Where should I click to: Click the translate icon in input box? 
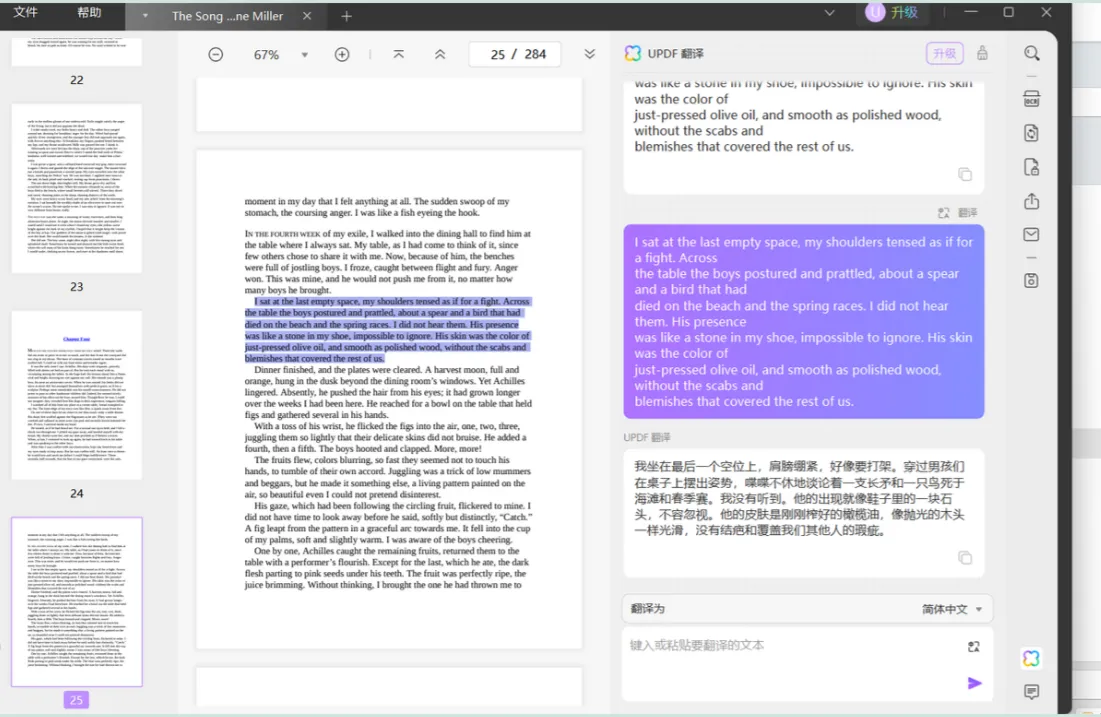[973, 646]
